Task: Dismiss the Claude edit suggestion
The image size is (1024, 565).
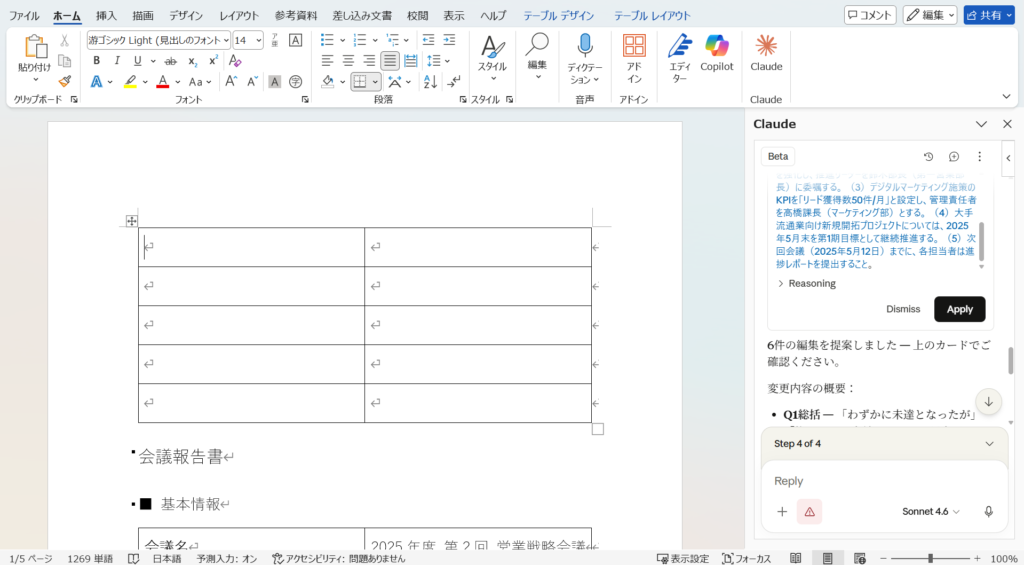Action: (x=902, y=309)
